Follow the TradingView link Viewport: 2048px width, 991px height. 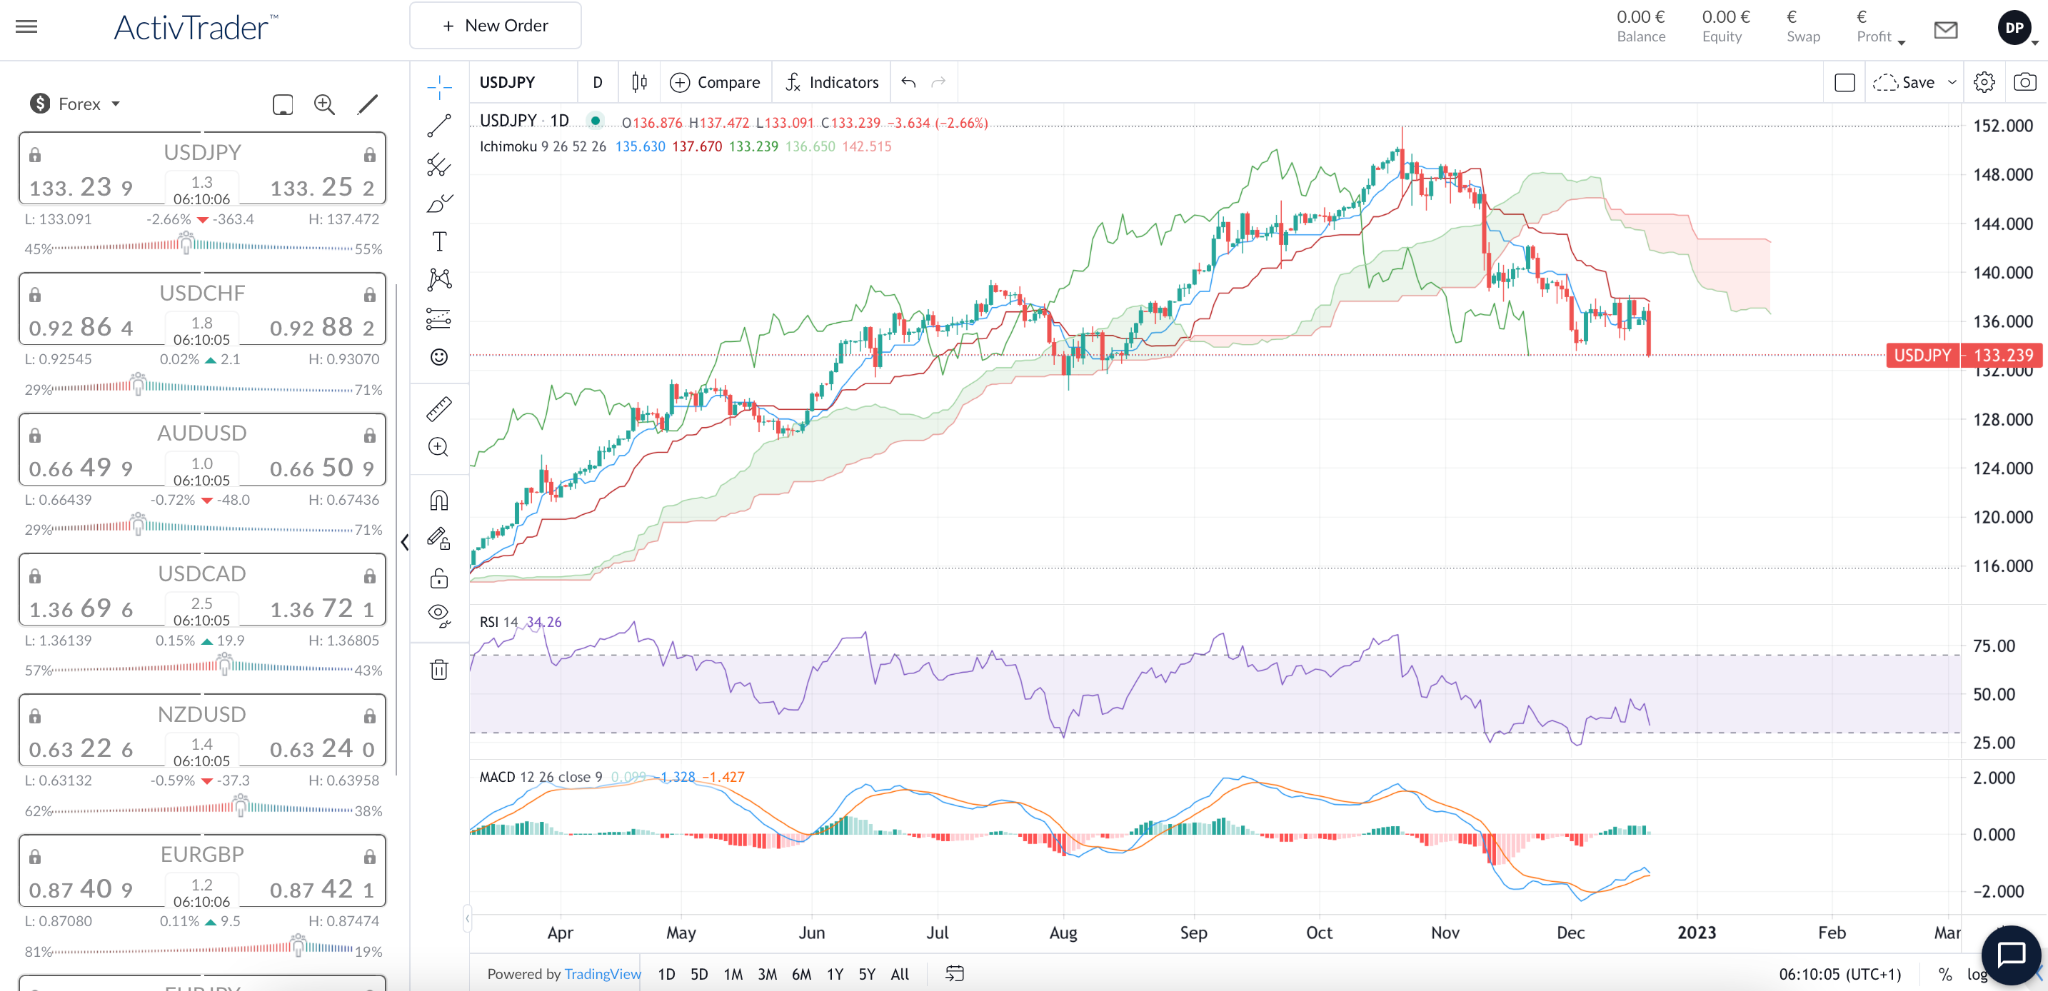pos(603,974)
